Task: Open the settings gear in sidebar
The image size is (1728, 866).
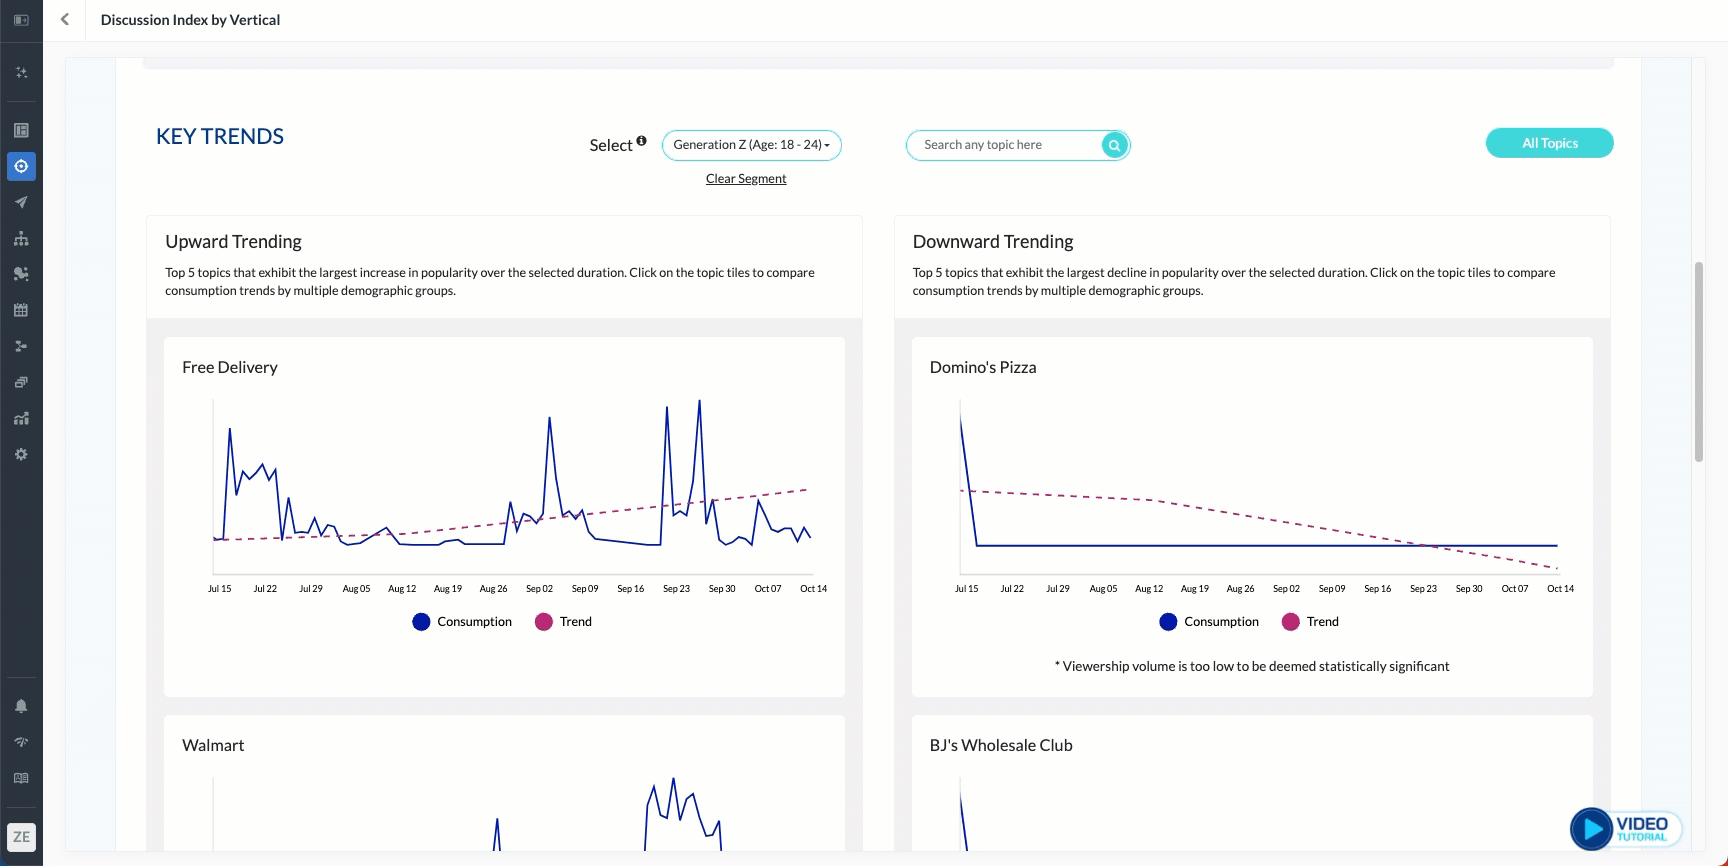Action: [x=21, y=454]
